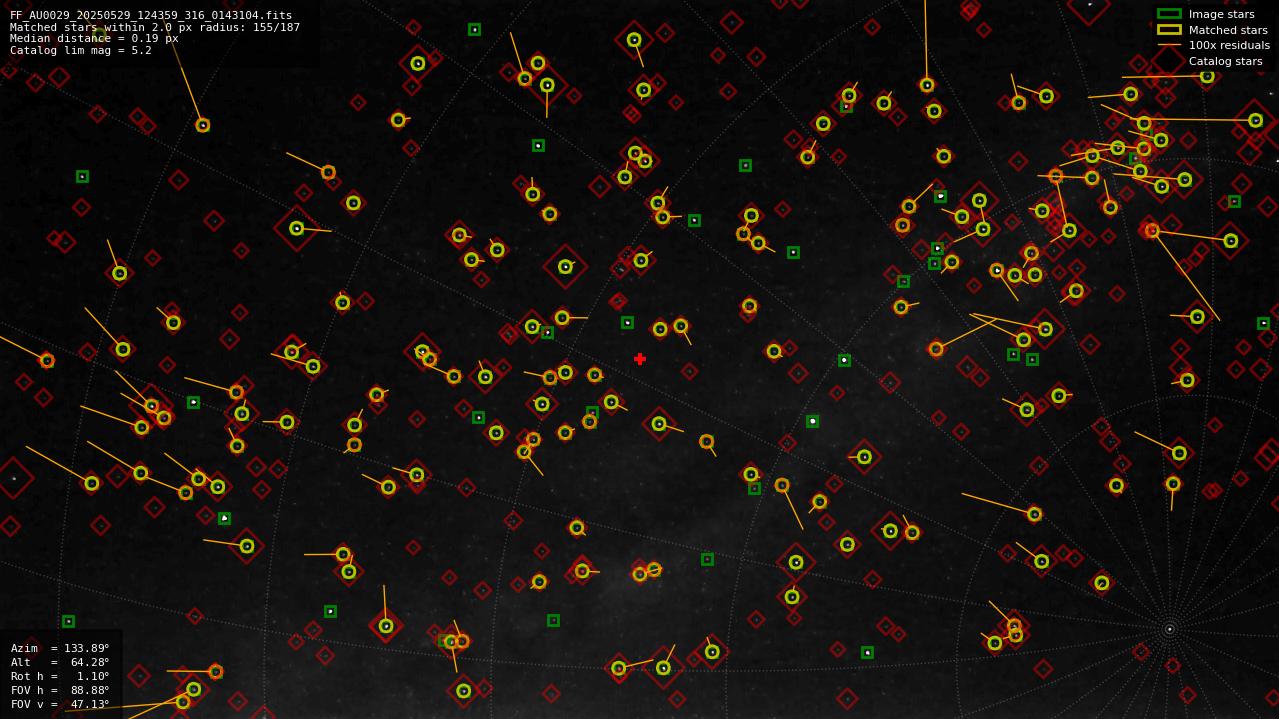Viewport: 1279px width, 719px height.
Task: Click the FITS file name text
Action: (151, 16)
